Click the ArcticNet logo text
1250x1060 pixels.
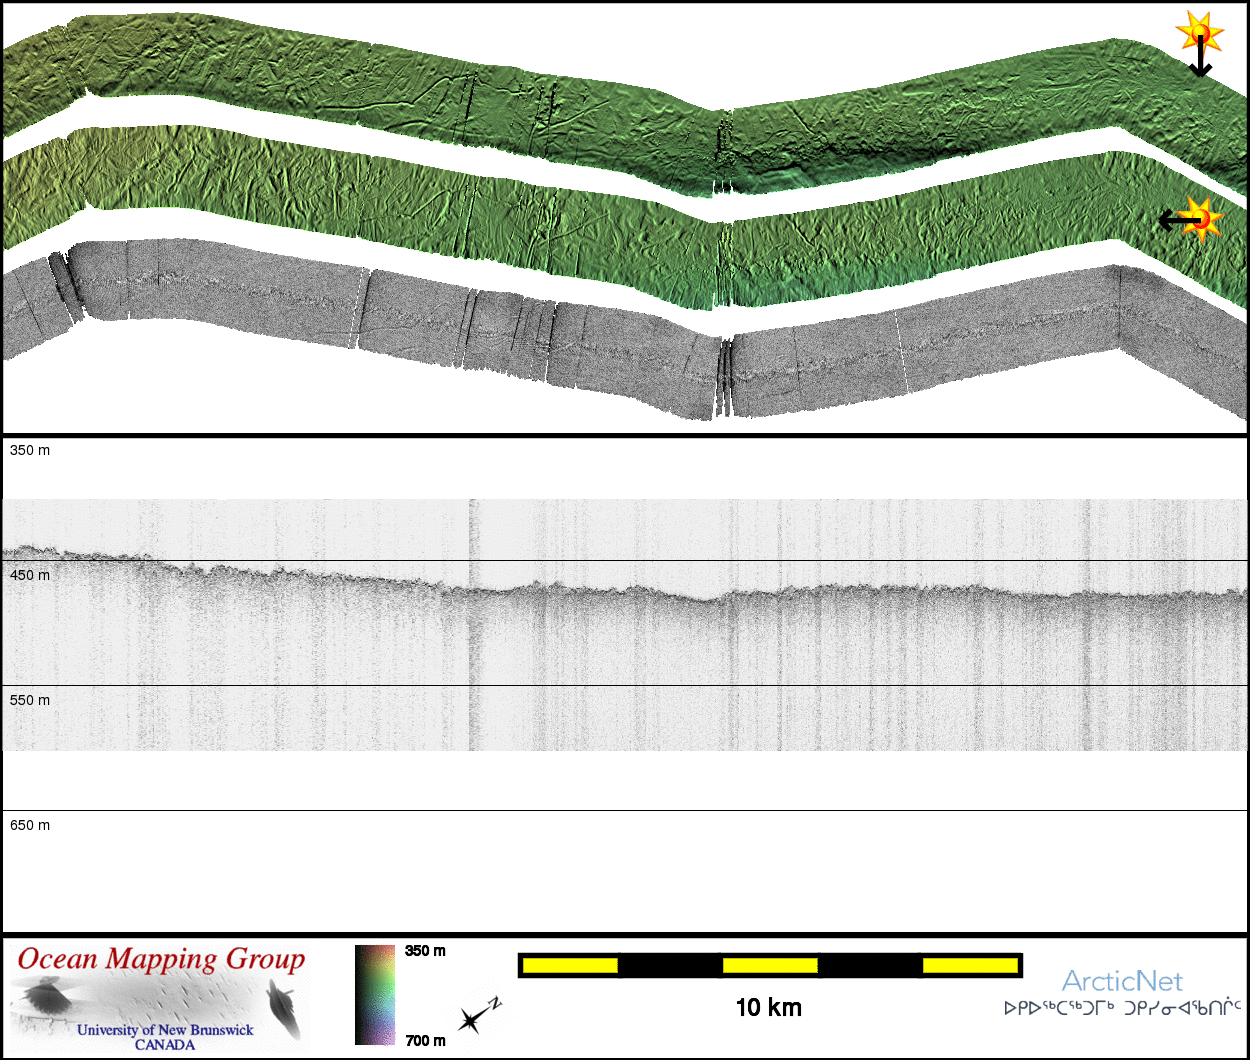coord(1122,980)
